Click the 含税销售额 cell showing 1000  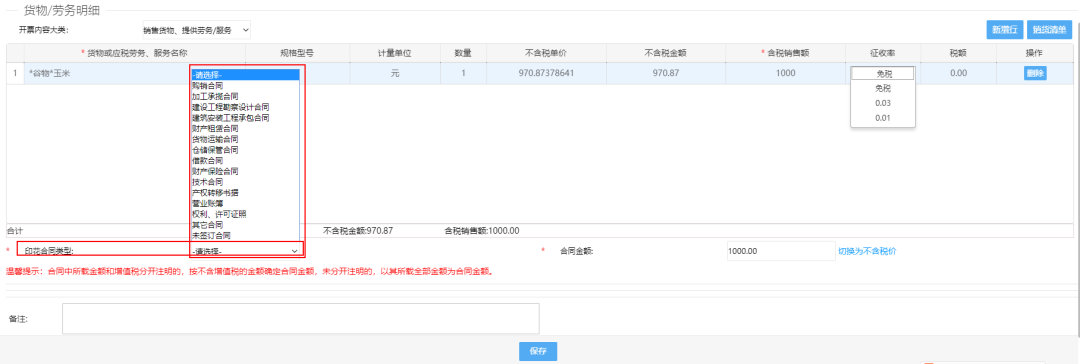click(785, 73)
